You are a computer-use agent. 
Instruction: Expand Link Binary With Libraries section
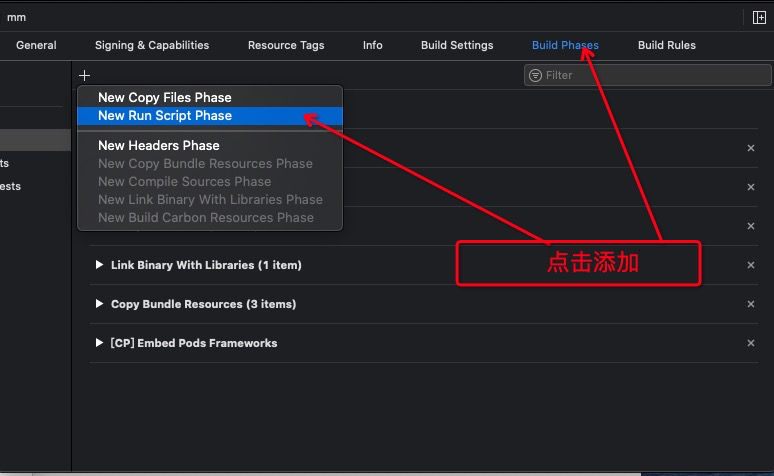[99, 265]
